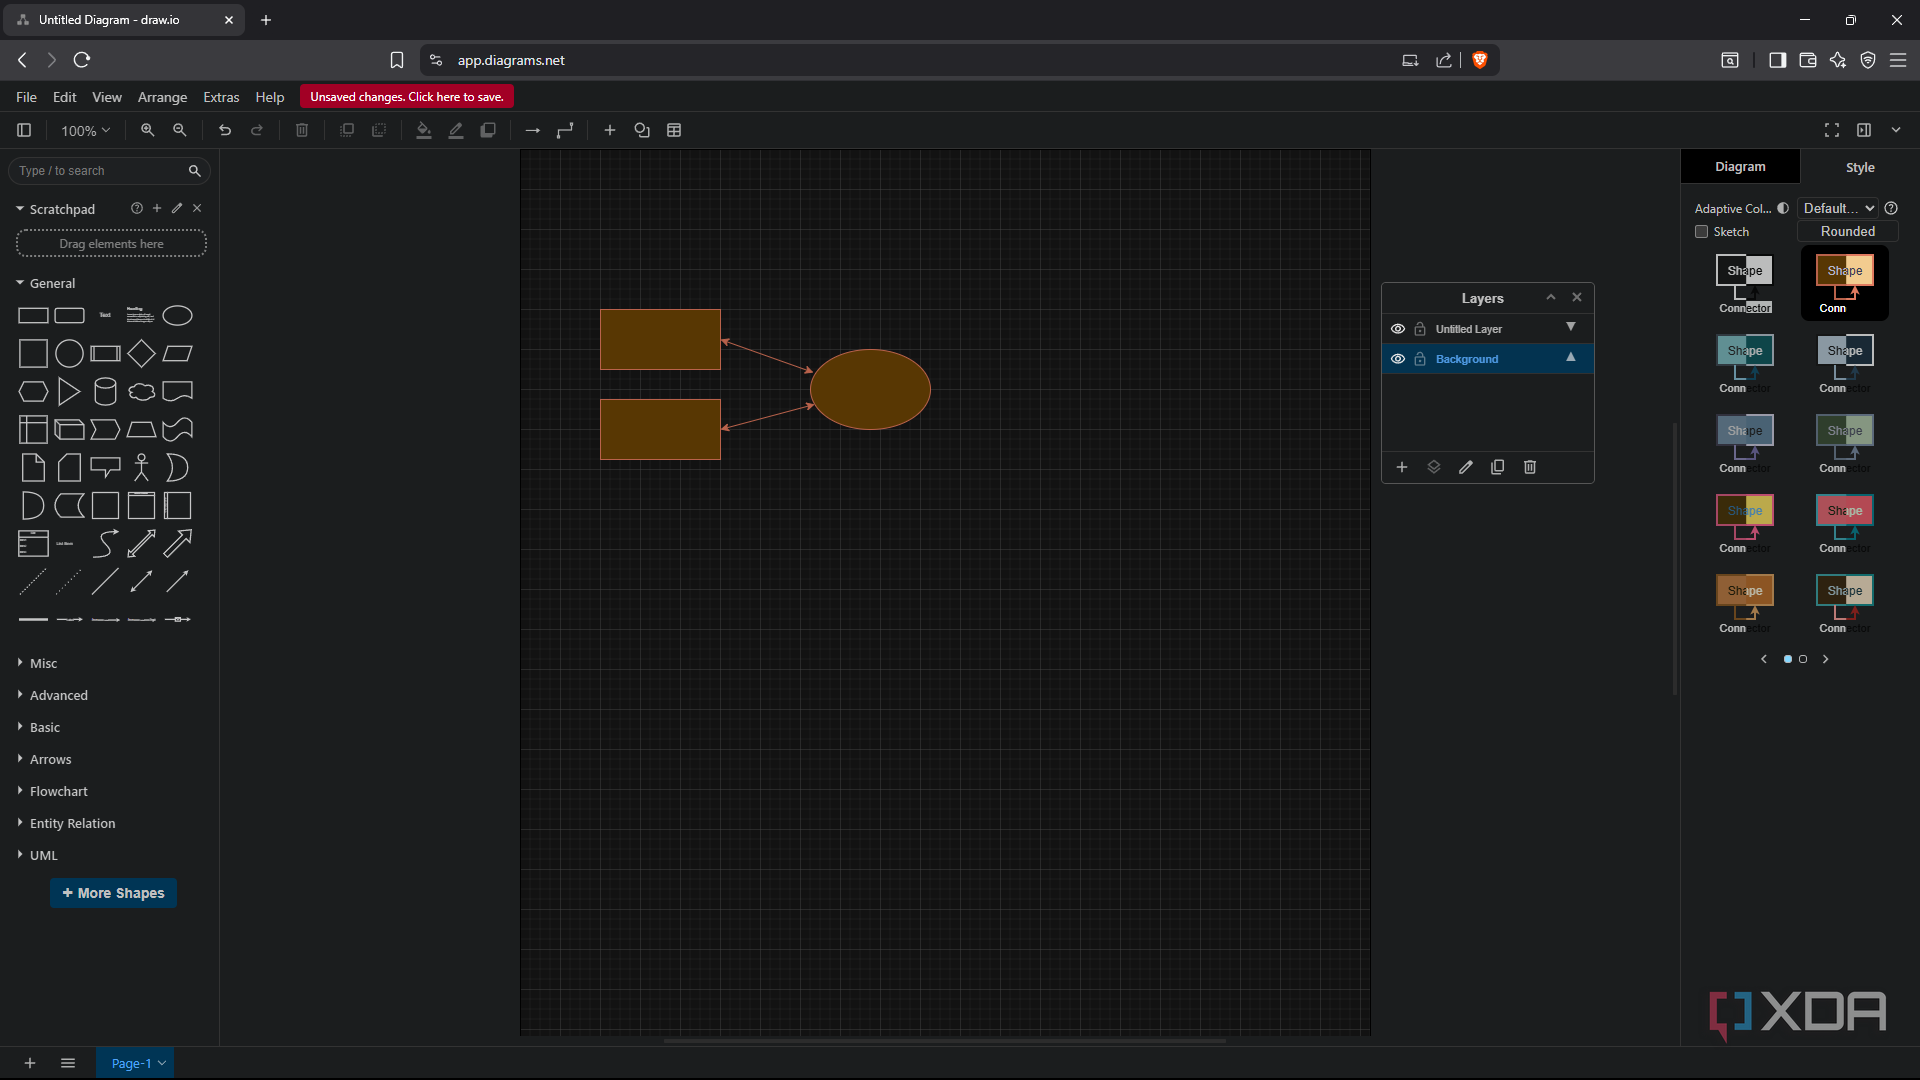1920x1080 pixels.
Task: Click the waypoints connector style icon
Action: 565,130
